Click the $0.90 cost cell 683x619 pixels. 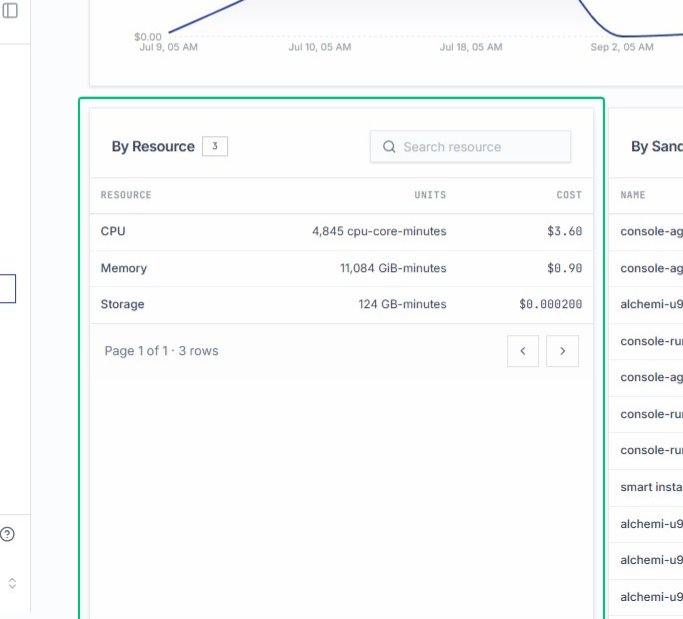(x=565, y=268)
